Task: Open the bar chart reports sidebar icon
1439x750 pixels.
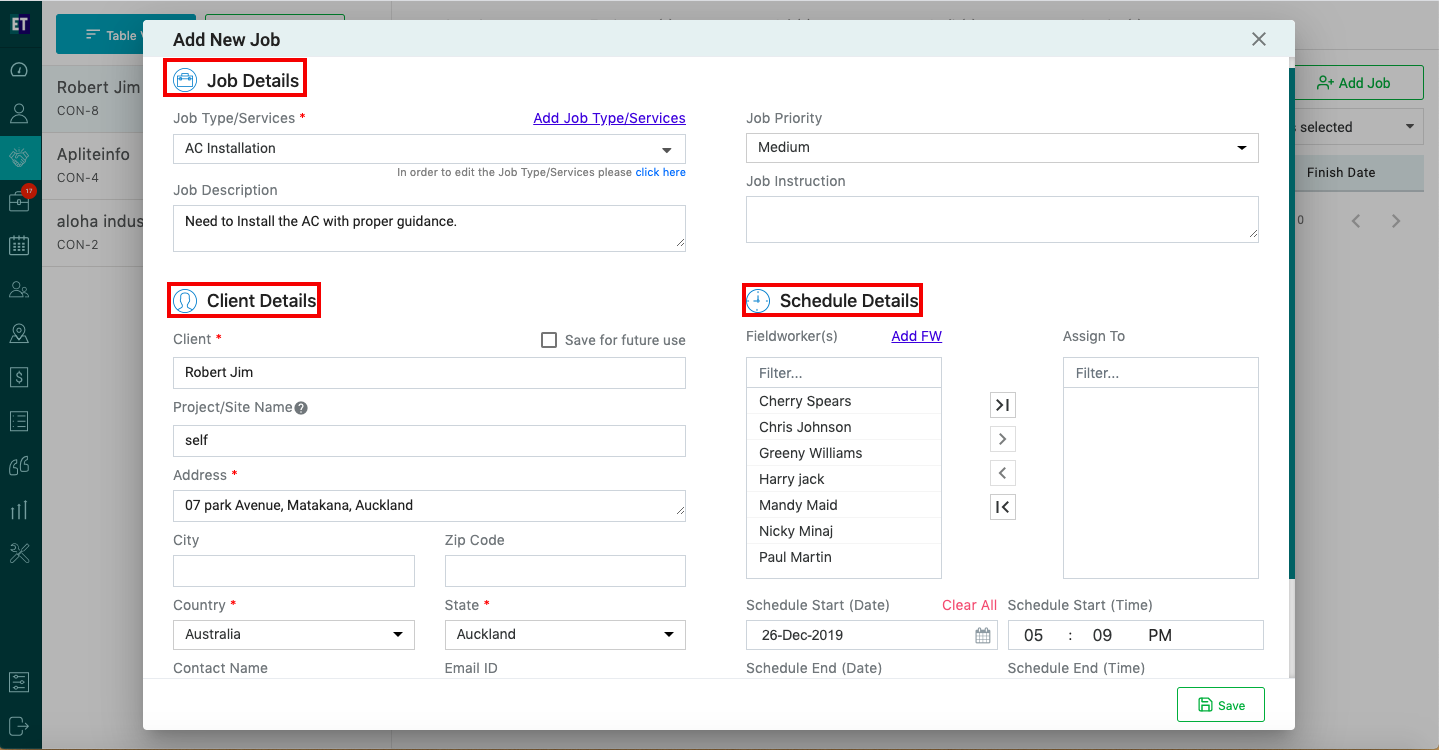Action: click(19, 509)
